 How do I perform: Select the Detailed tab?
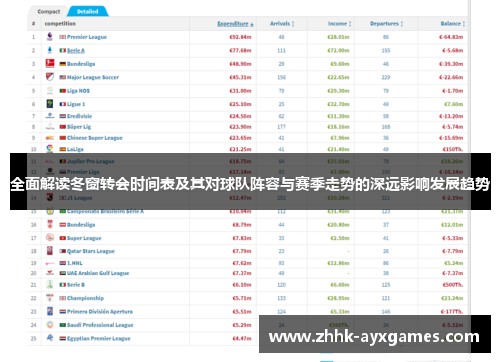(x=88, y=11)
